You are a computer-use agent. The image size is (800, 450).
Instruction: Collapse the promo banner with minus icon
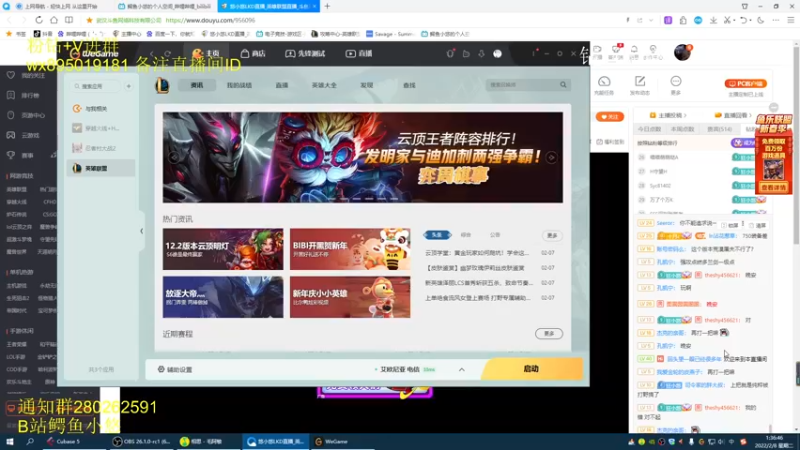[x=774, y=107]
